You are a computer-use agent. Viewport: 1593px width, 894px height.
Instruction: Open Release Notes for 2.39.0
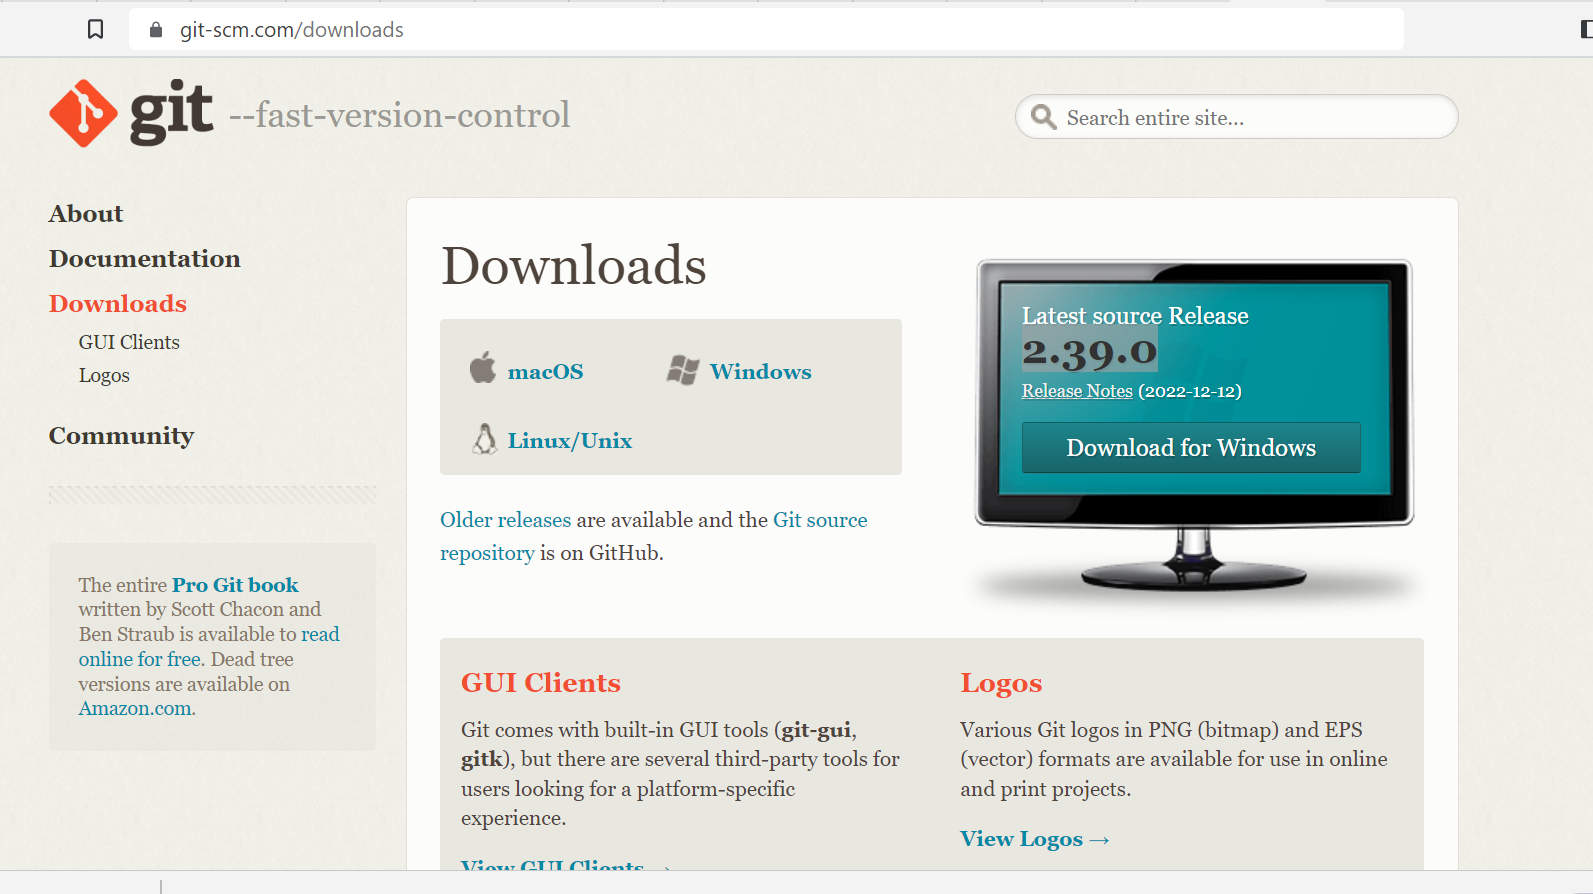pos(1077,391)
